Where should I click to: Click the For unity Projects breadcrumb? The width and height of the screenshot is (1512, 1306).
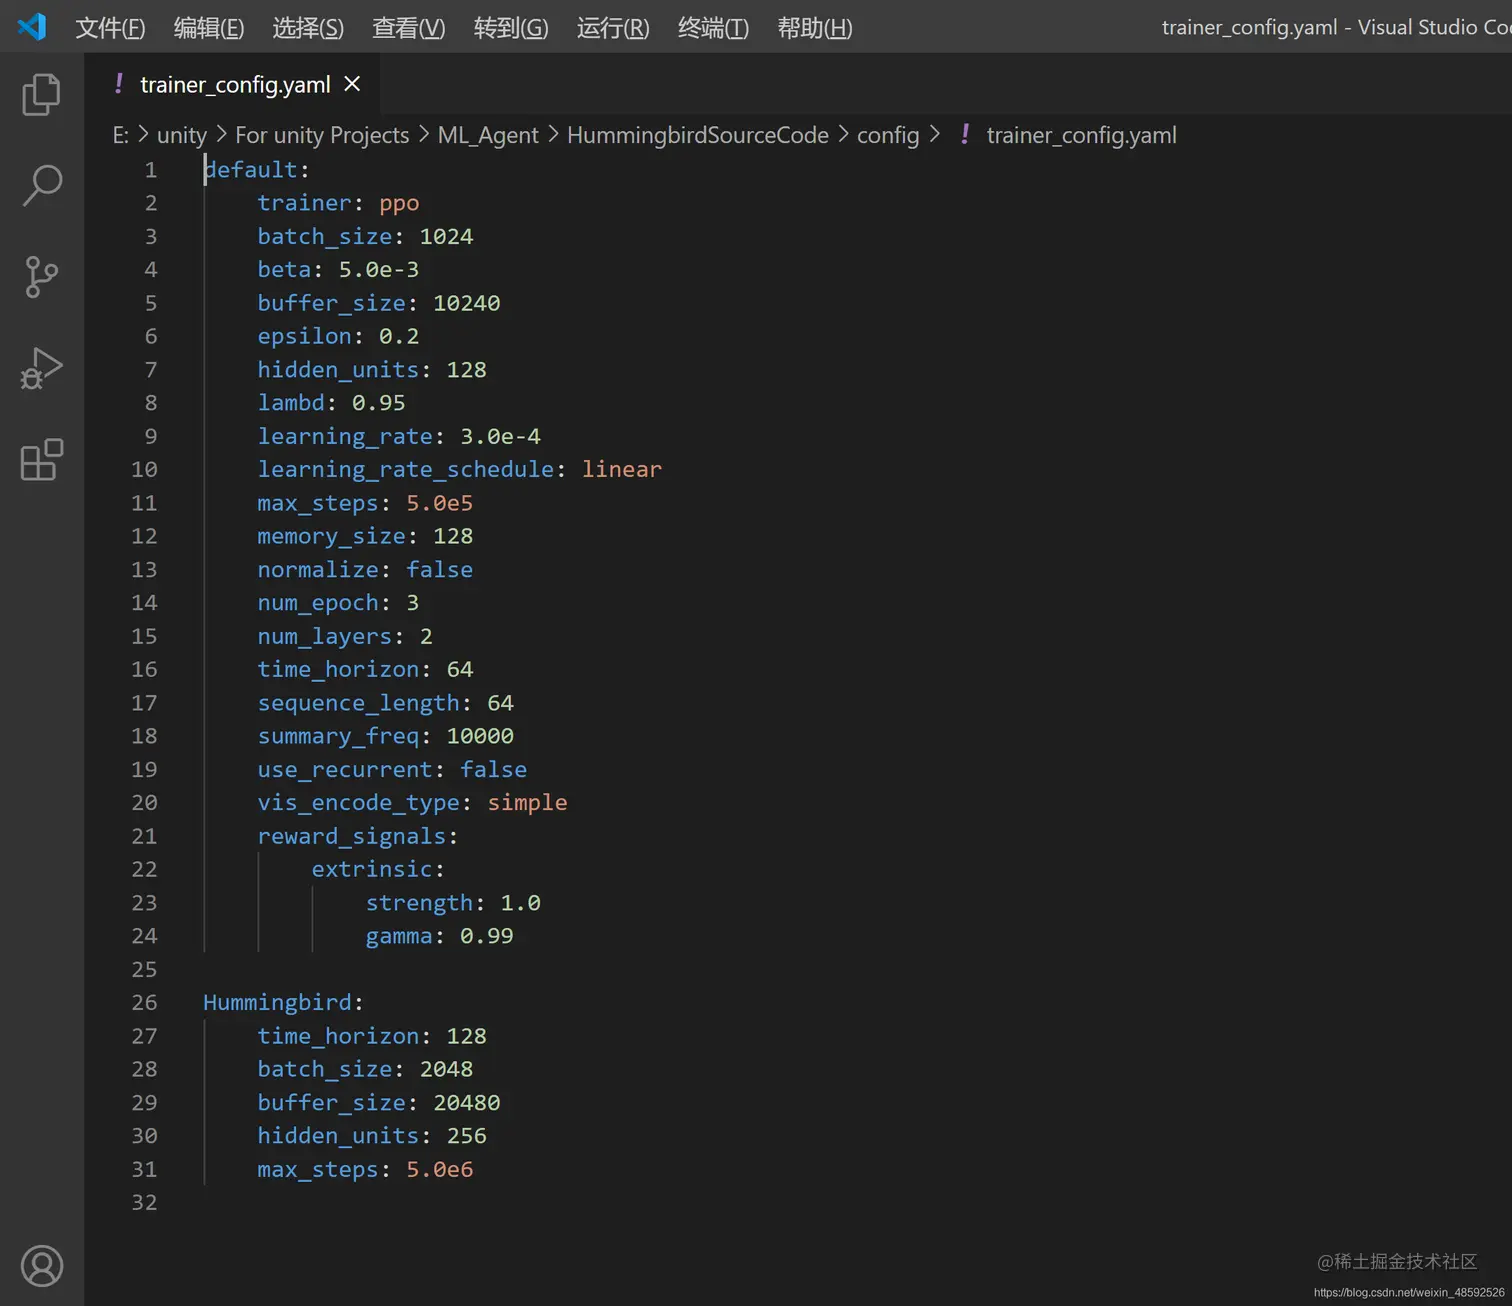pos(322,135)
